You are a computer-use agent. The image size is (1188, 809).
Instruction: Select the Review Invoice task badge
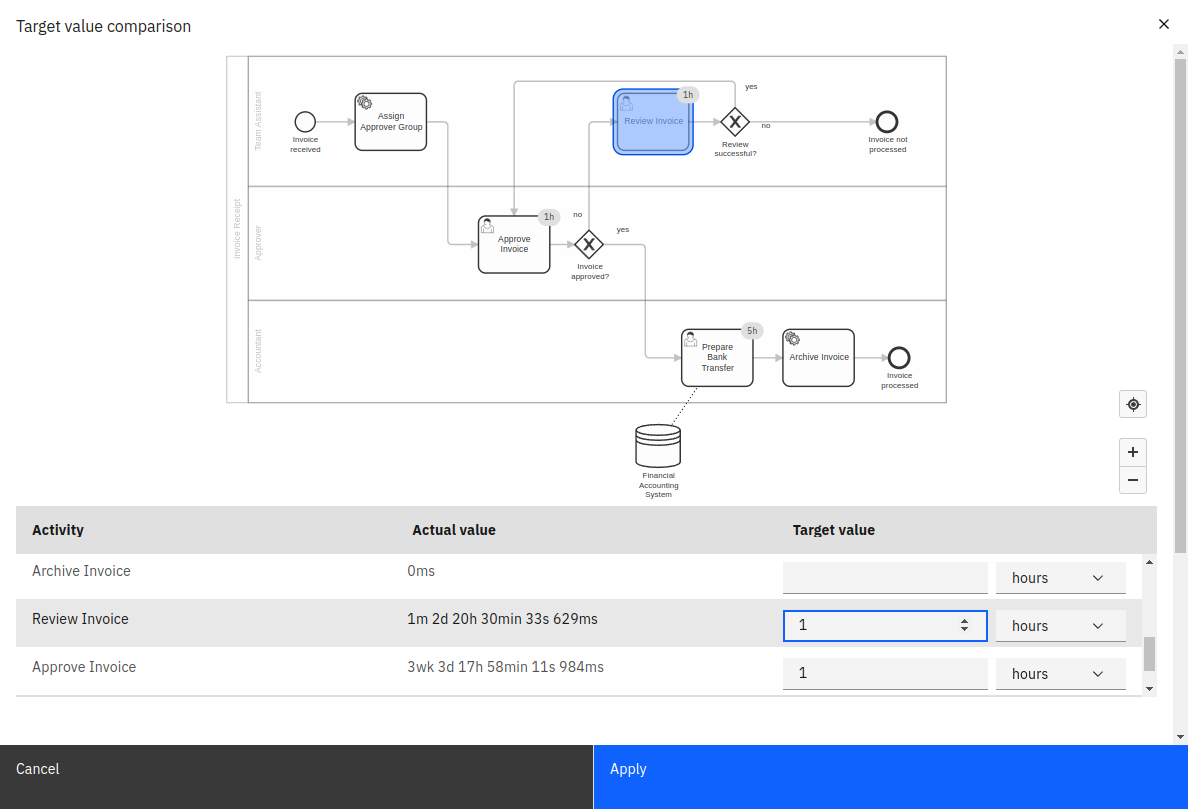pos(687,95)
